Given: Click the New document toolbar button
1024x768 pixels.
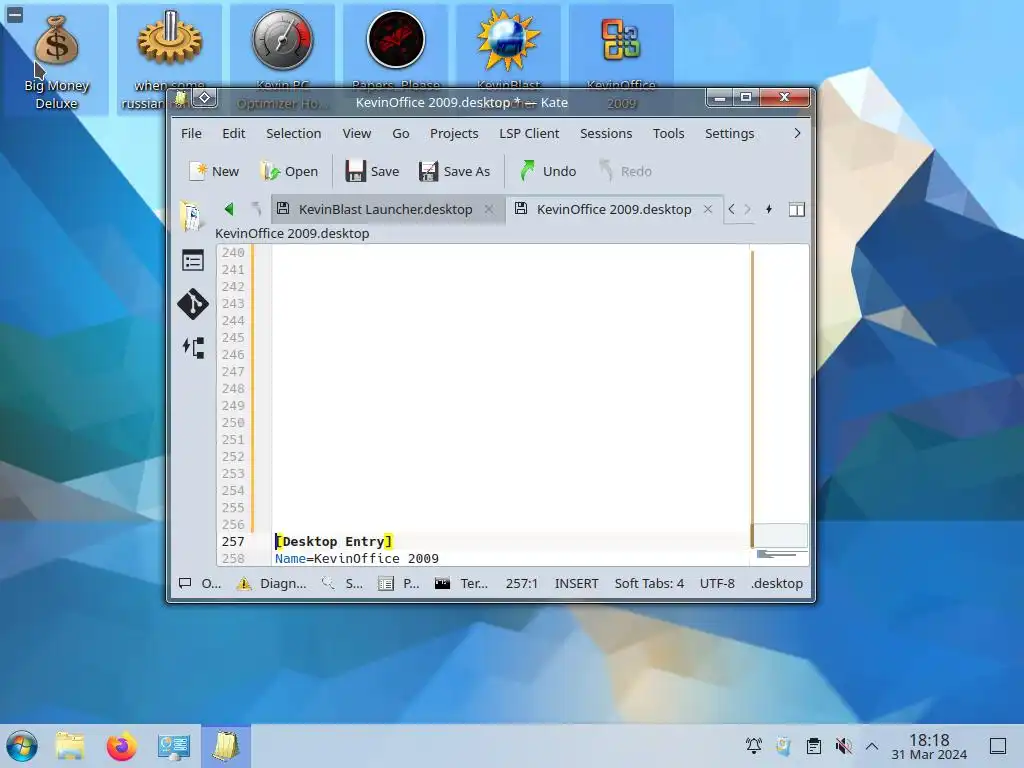Looking at the screenshot, I should [x=214, y=171].
